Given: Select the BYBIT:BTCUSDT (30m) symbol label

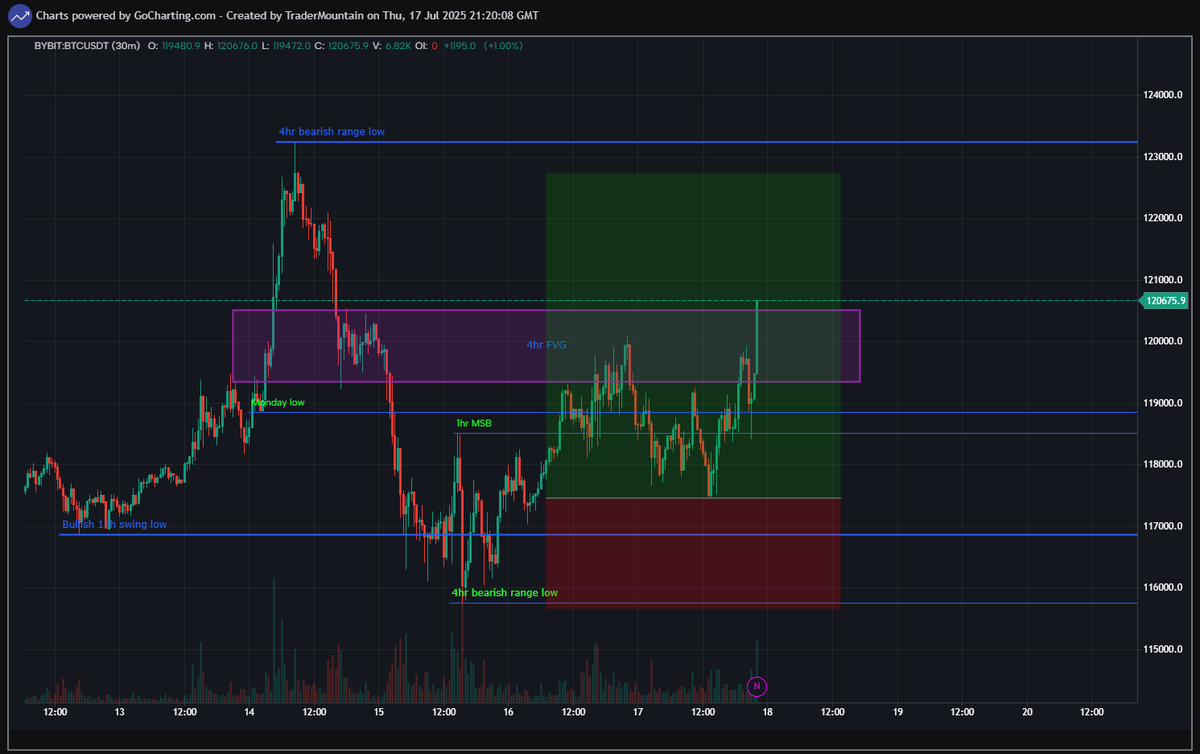Looking at the screenshot, I should (x=87, y=46).
